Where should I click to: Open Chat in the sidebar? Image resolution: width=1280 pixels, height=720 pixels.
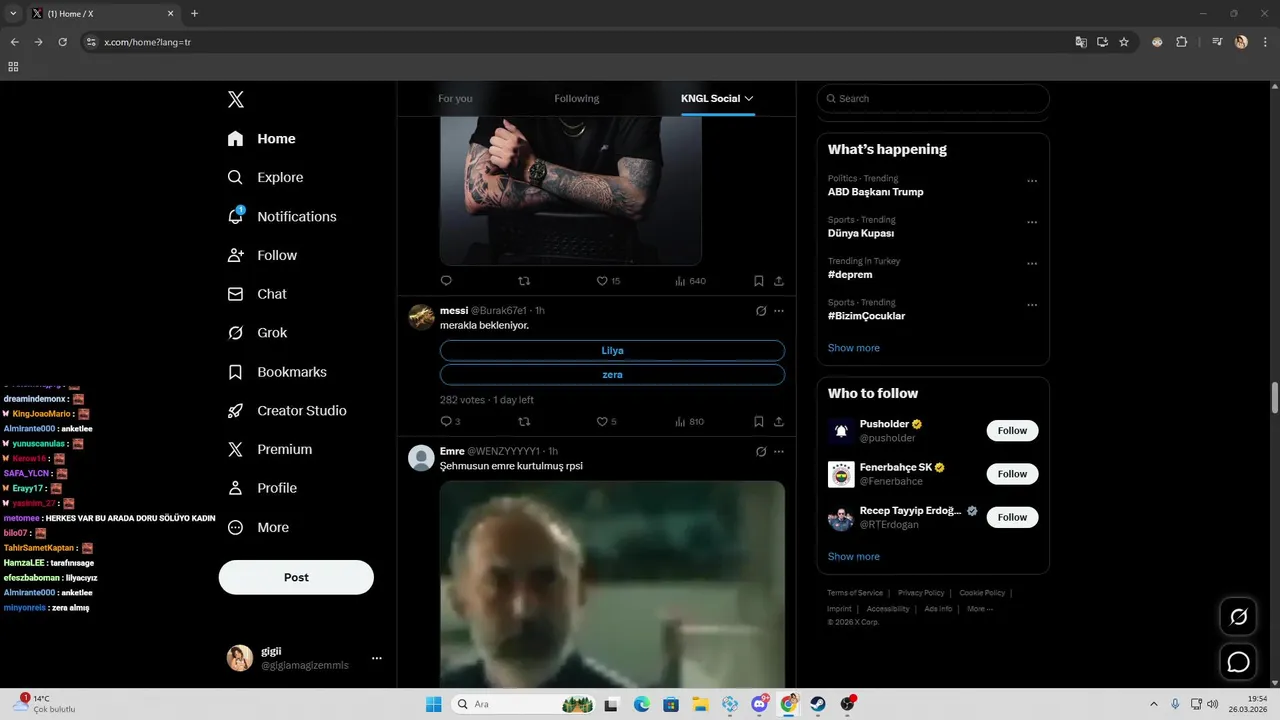point(257,294)
